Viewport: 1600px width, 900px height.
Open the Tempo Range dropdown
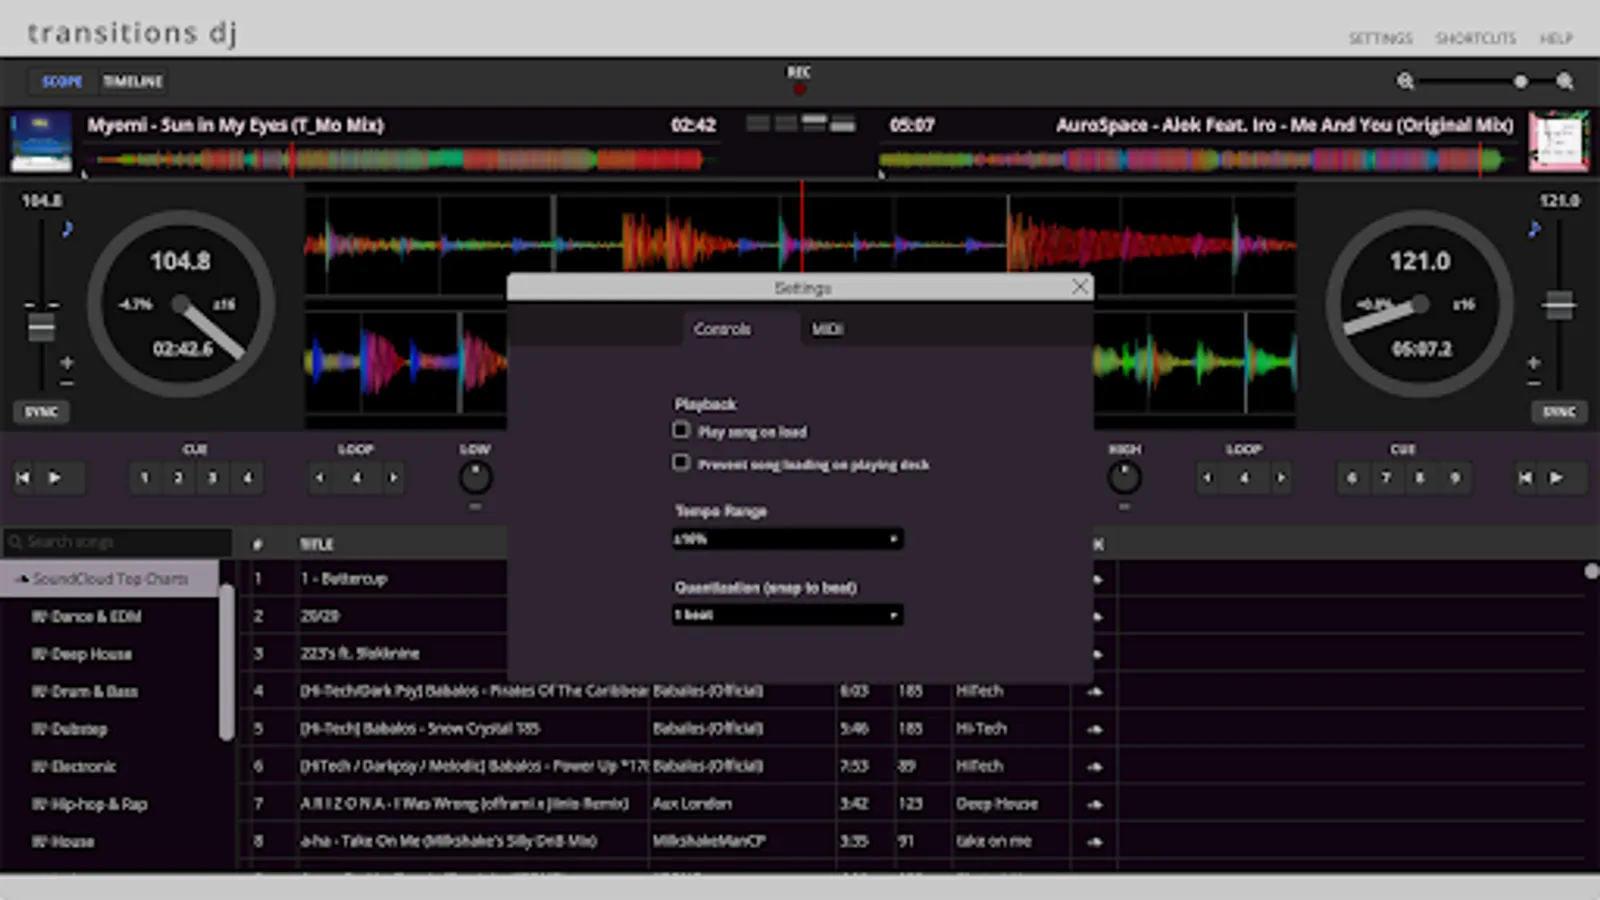pos(787,539)
